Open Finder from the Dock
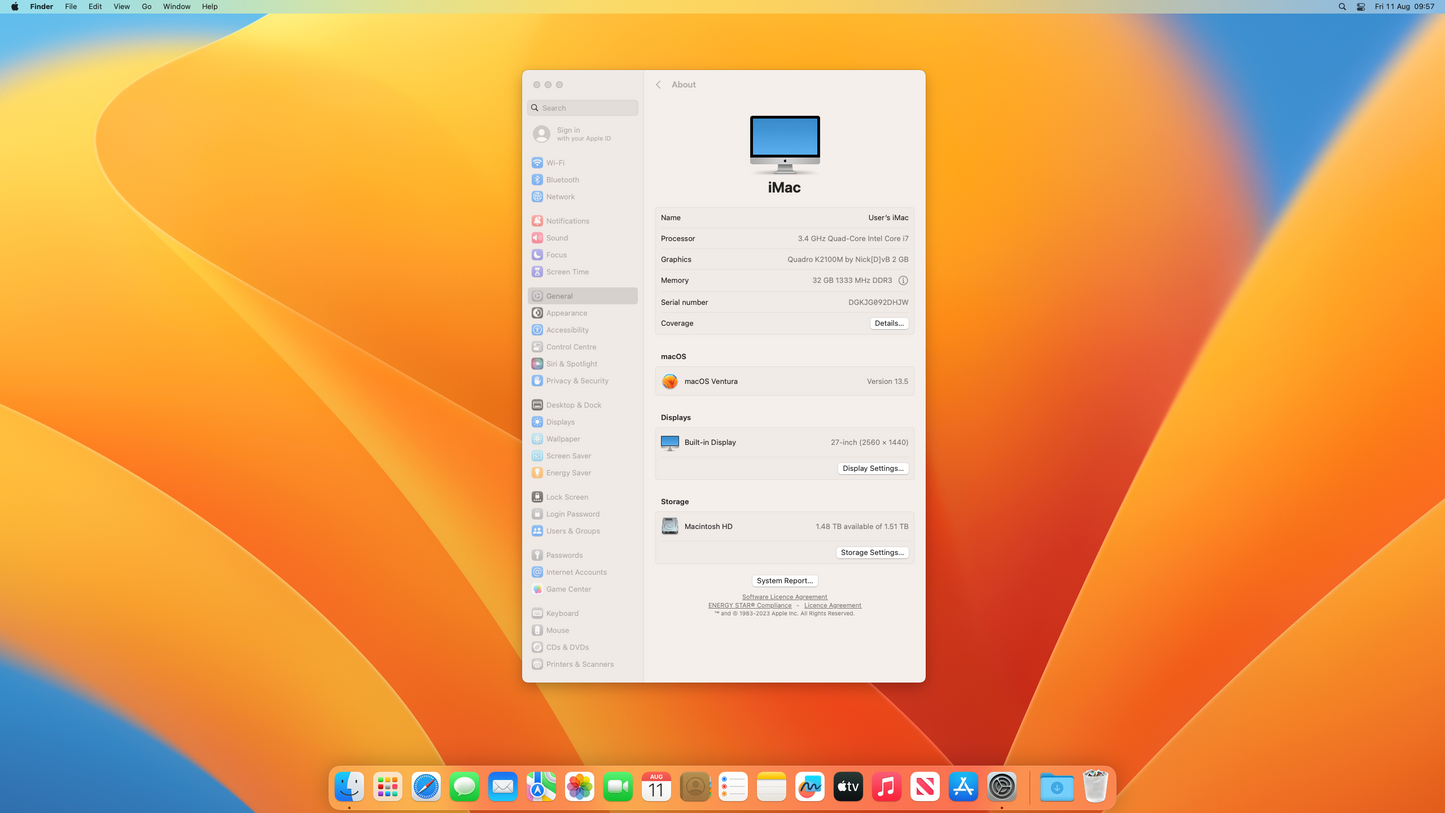 (x=349, y=787)
